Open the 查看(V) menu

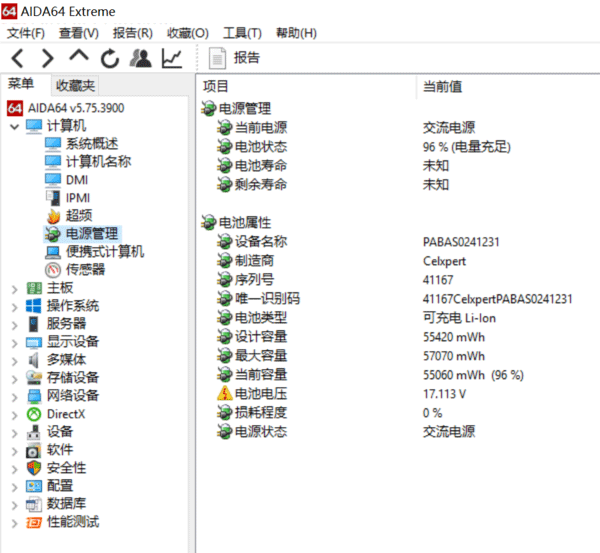click(x=79, y=33)
